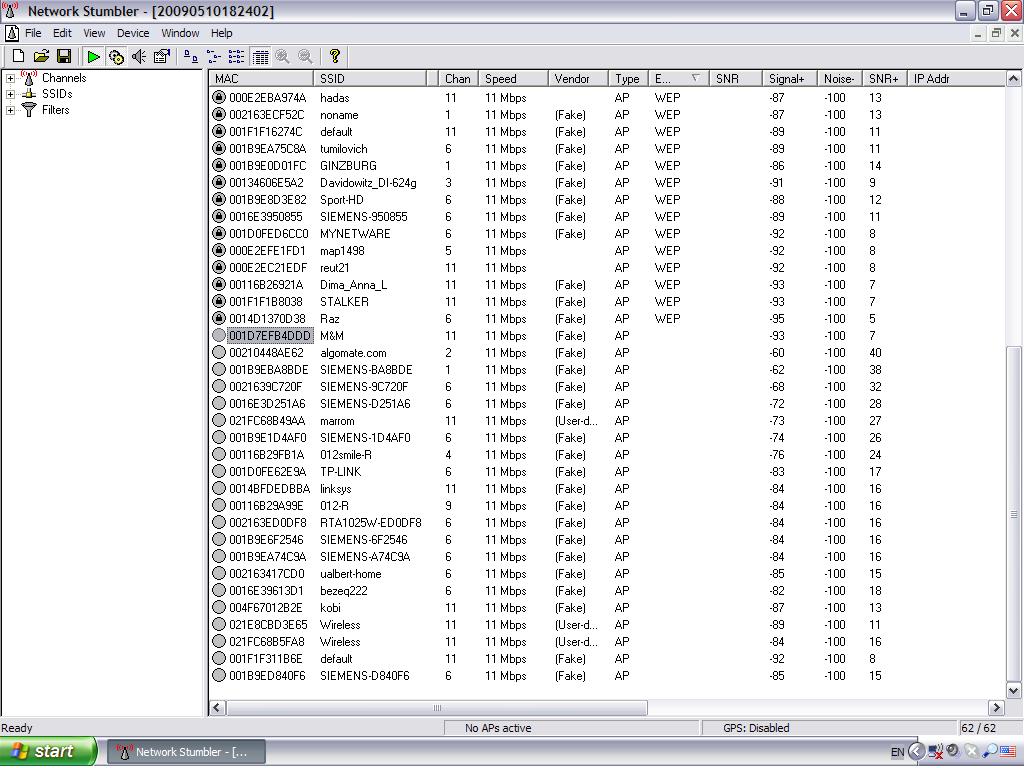
Task: Switch to details view in toolbar
Action: 260,57
